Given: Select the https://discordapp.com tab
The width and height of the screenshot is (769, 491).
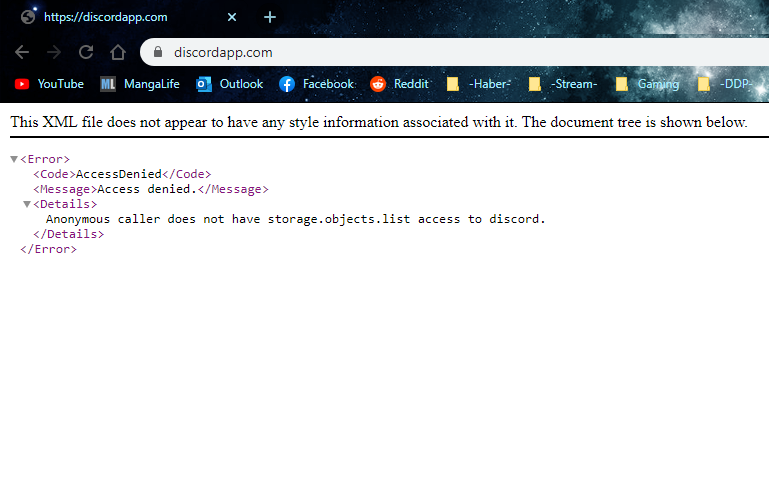Looking at the screenshot, I should (x=128, y=17).
